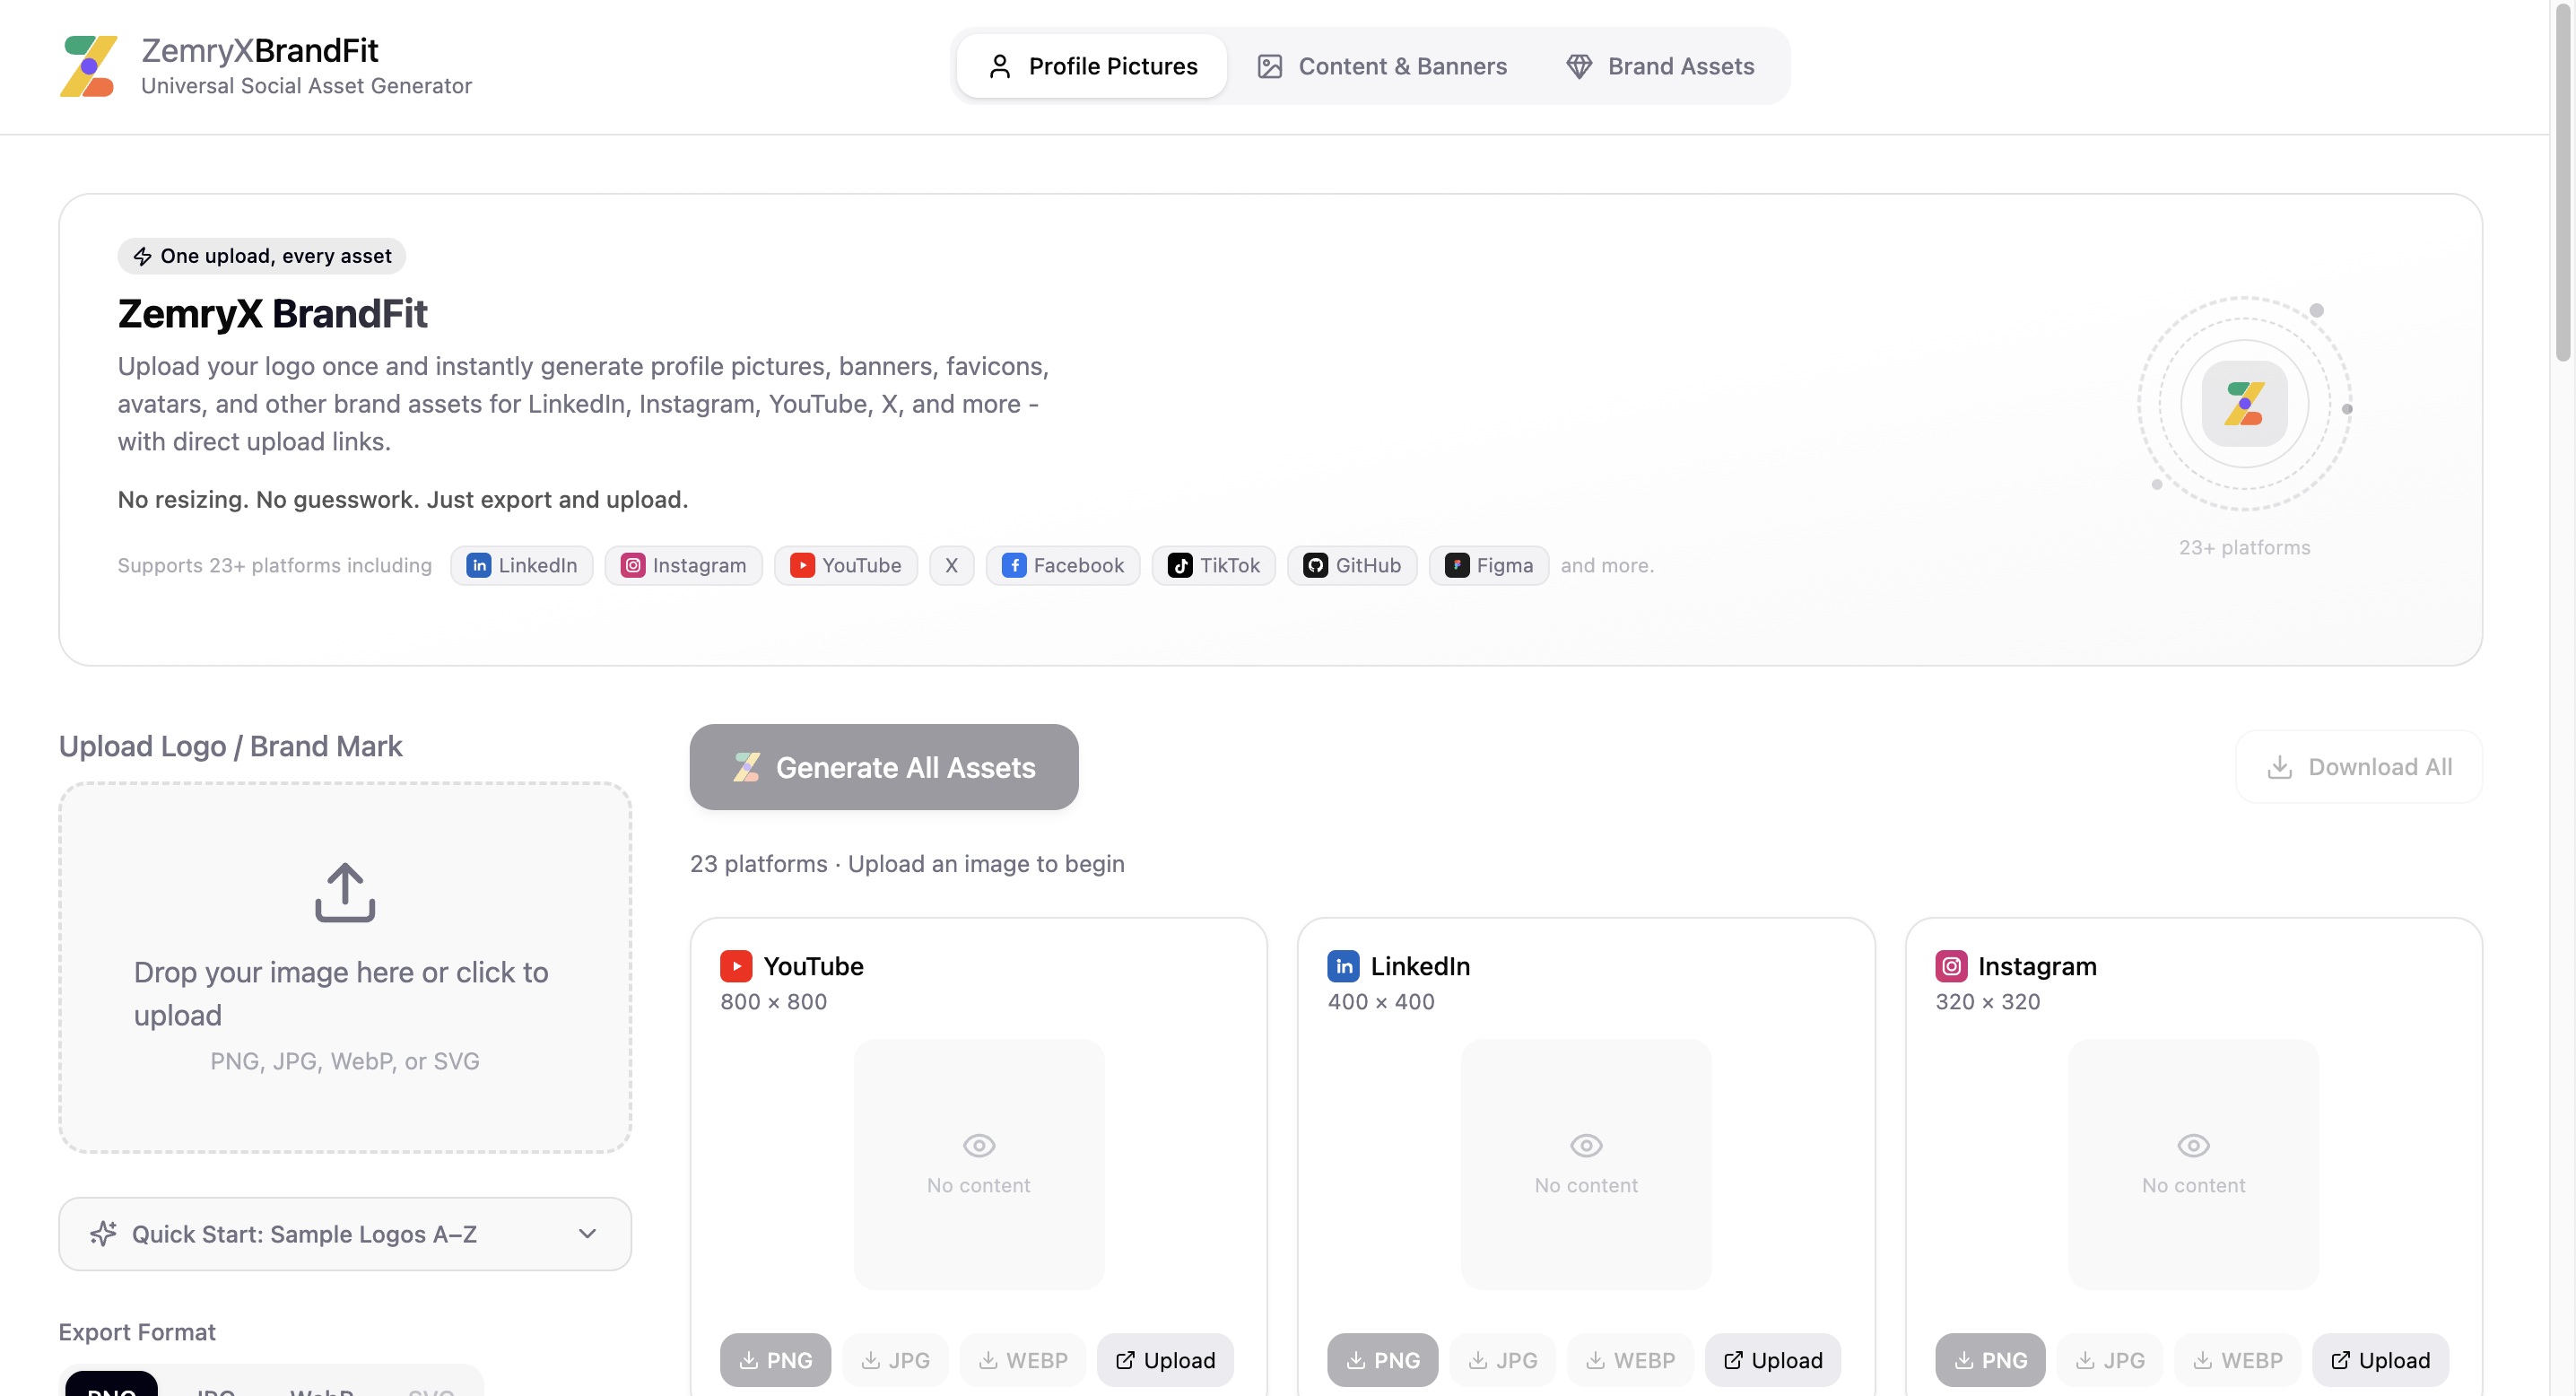Image resolution: width=2576 pixels, height=1396 pixels.
Task: Click the '400 × 400' LinkedIn size text
Action: pos(1381,1001)
